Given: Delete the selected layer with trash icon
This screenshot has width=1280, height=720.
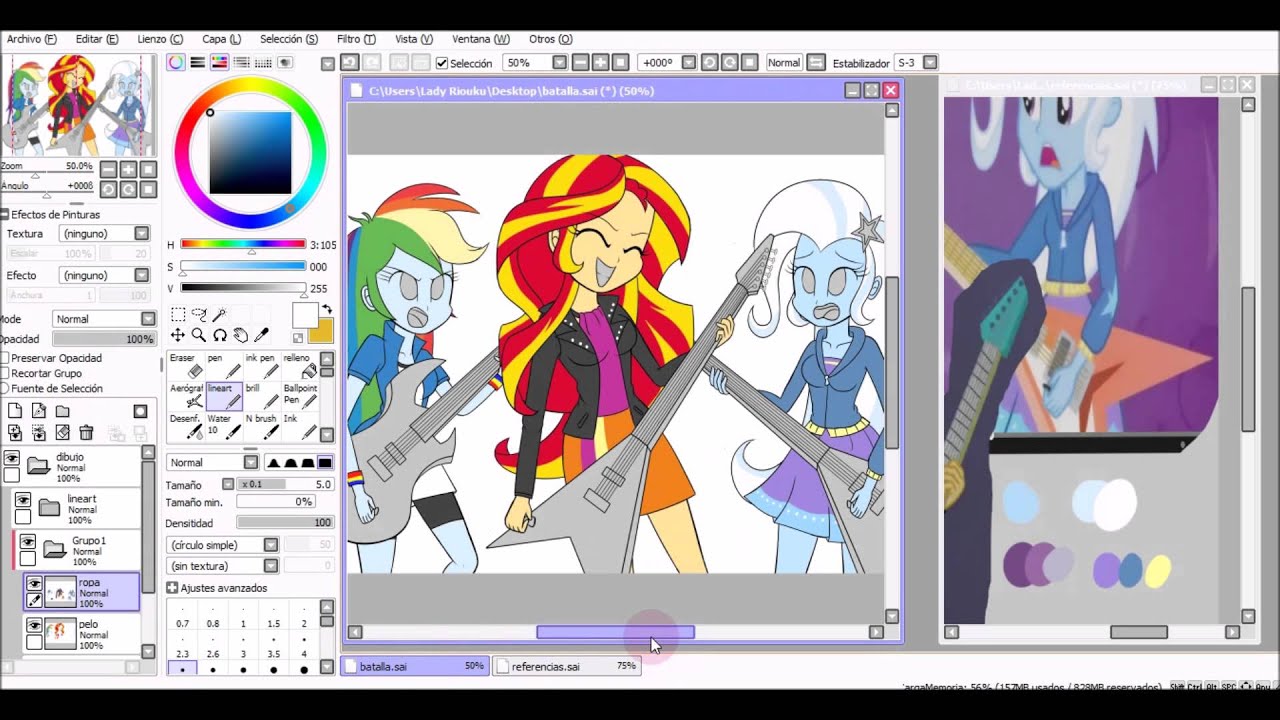Looking at the screenshot, I should [87, 433].
